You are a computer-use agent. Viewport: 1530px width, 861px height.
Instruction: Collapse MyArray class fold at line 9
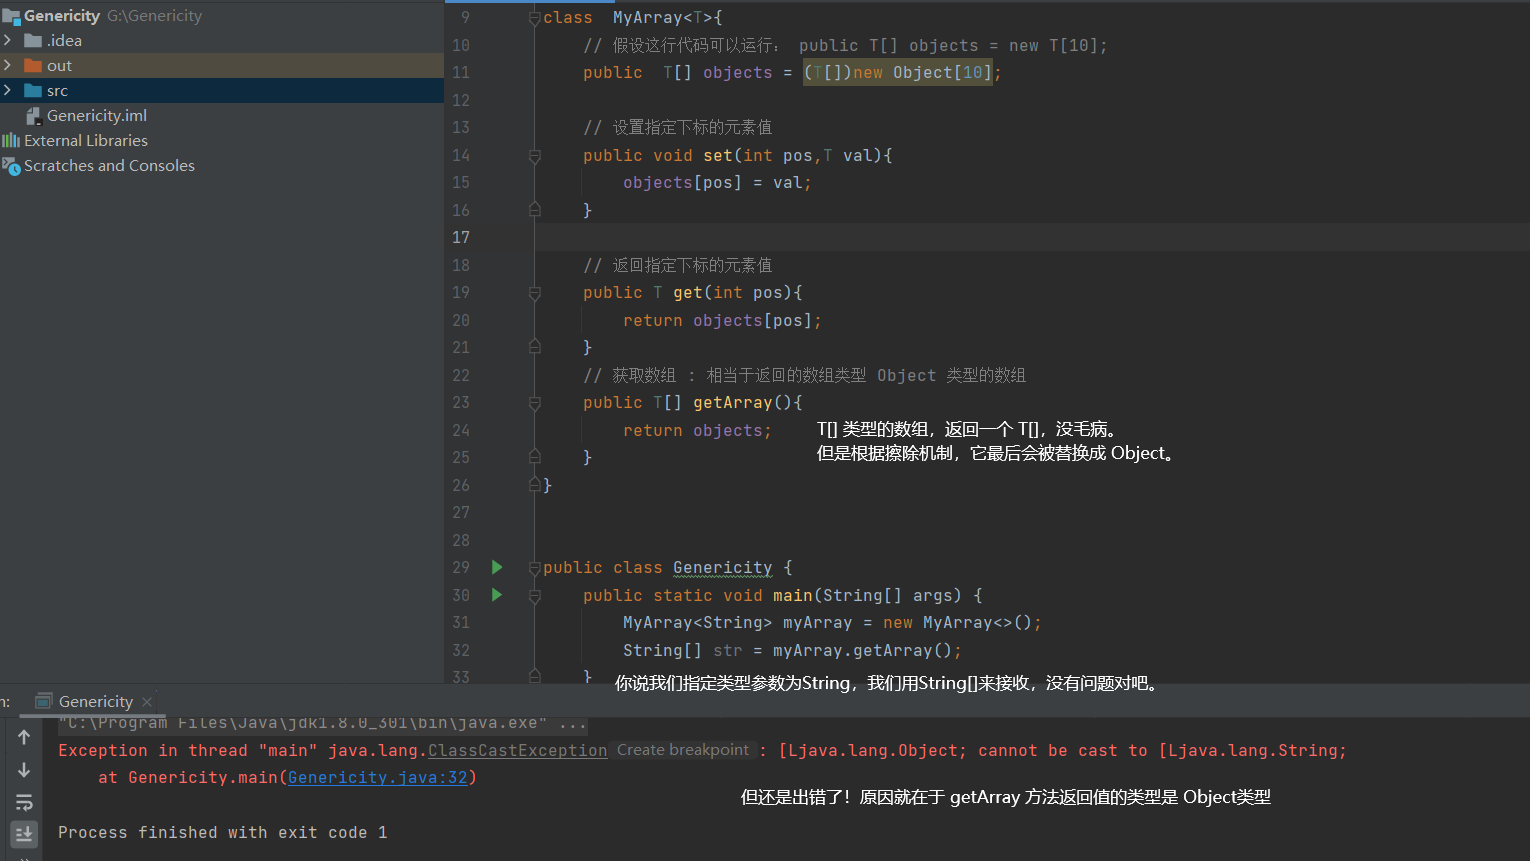pyautogui.click(x=535, y=18)
